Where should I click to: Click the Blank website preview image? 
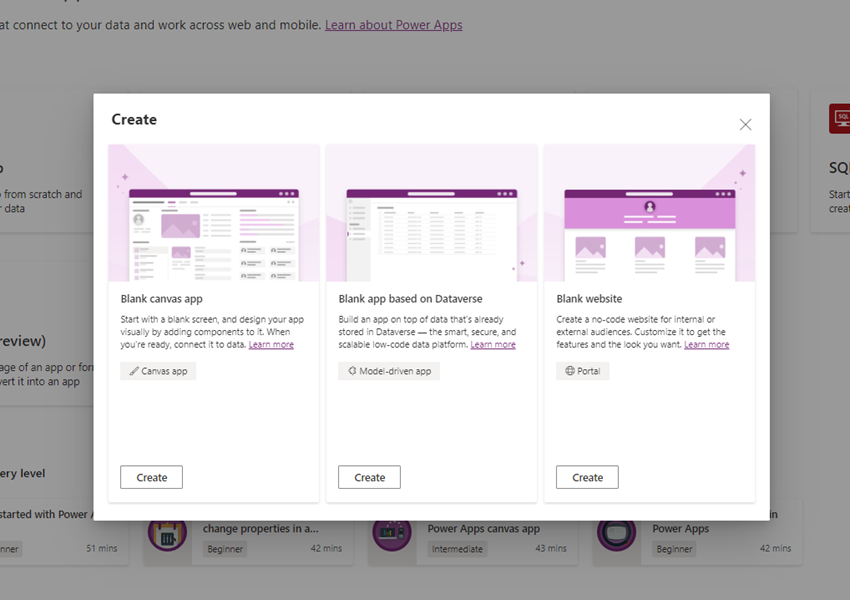tap(650, 214)
